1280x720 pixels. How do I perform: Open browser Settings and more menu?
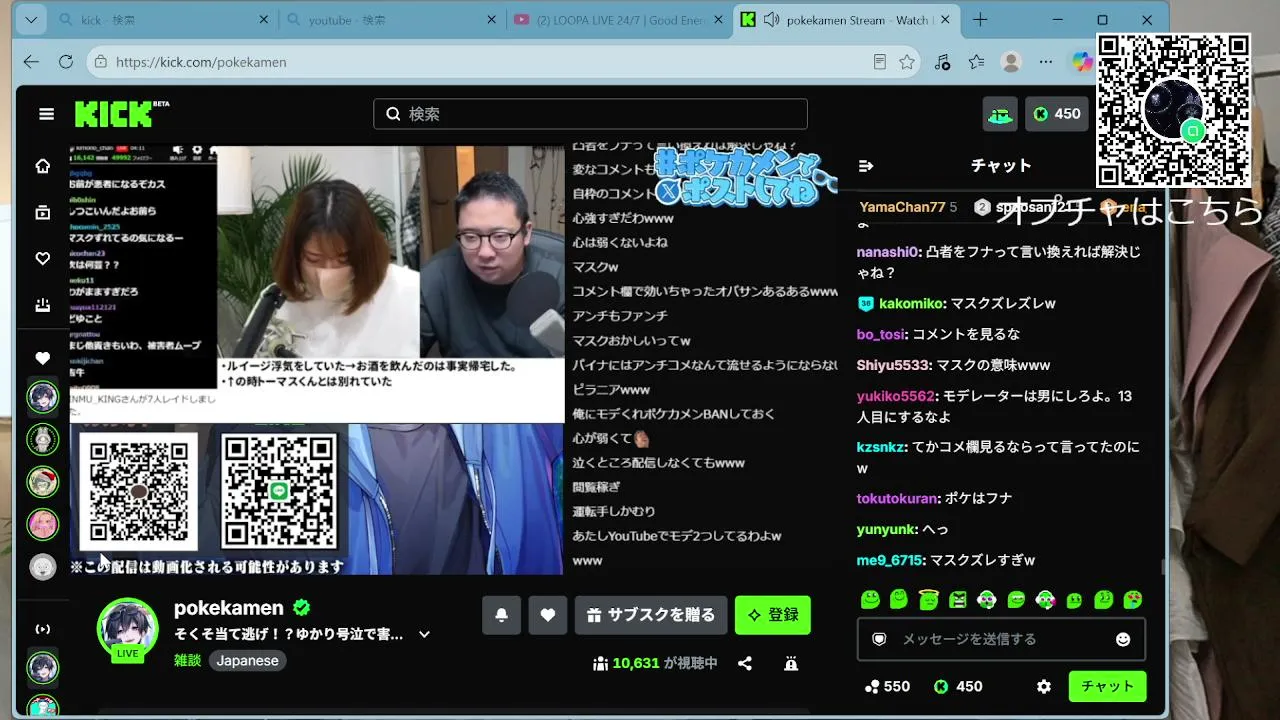coord(1046,62)
